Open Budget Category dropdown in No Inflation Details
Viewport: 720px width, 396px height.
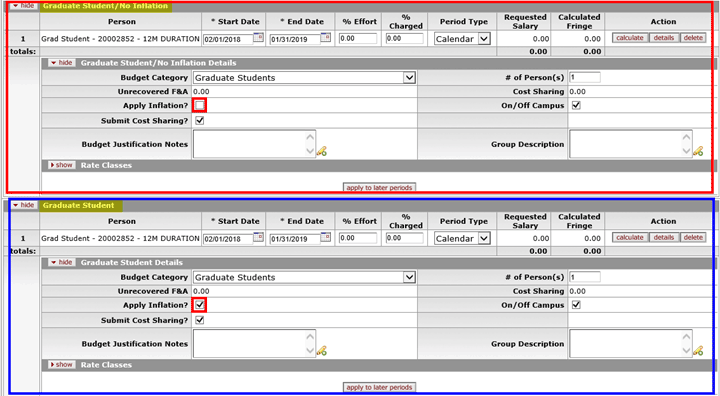(x=304, y=78)
